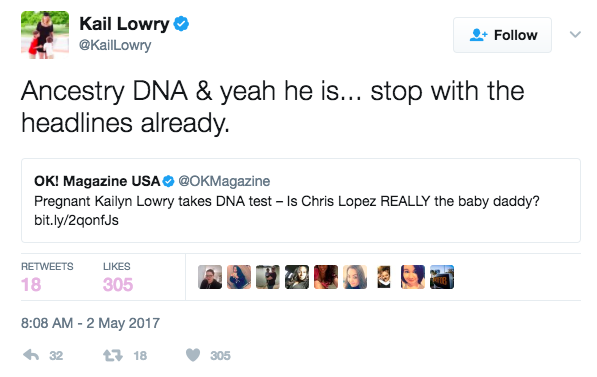Image resolution: width=597 pixels, height=377 pixels.
Task: Click the Kail Lowry display name
Action: click(124, 24)
